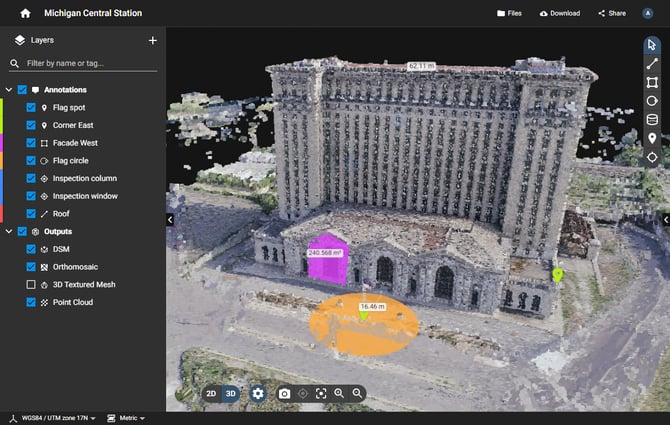Screen dimensions: 670x425
Task: Click the greyed-out inspection diamond icon
Action: (x=303, y=393)
